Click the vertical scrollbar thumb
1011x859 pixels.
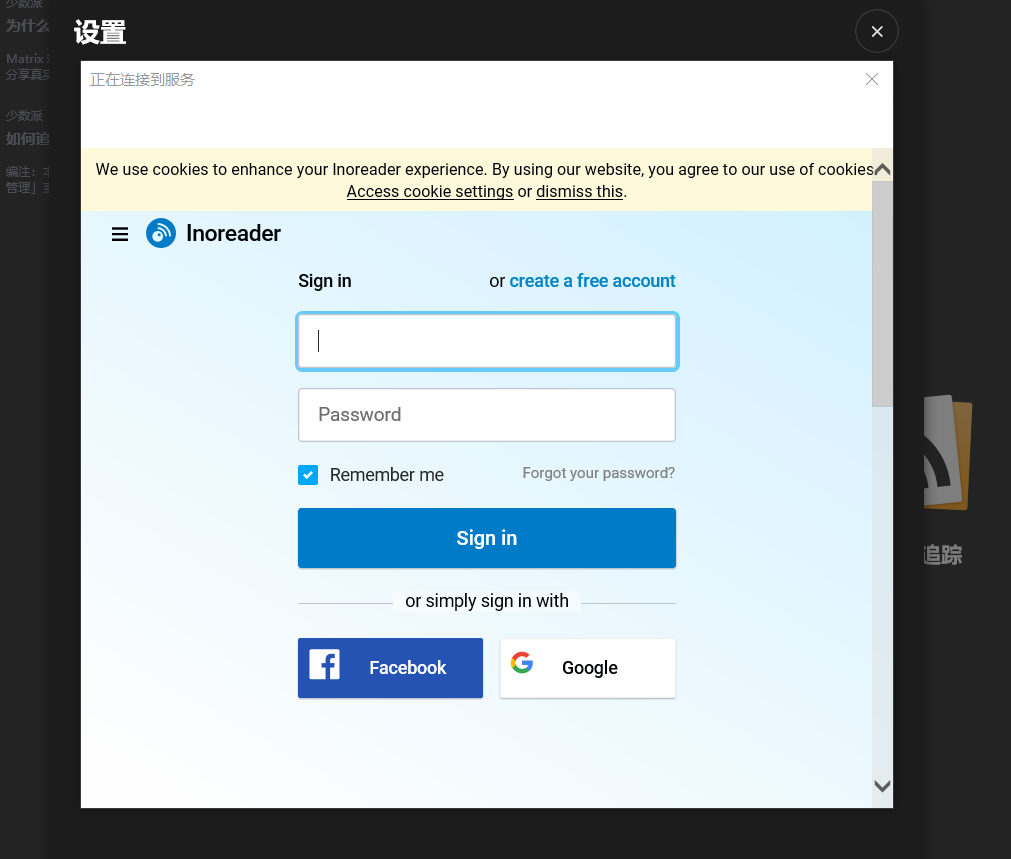tap(882, 293)
